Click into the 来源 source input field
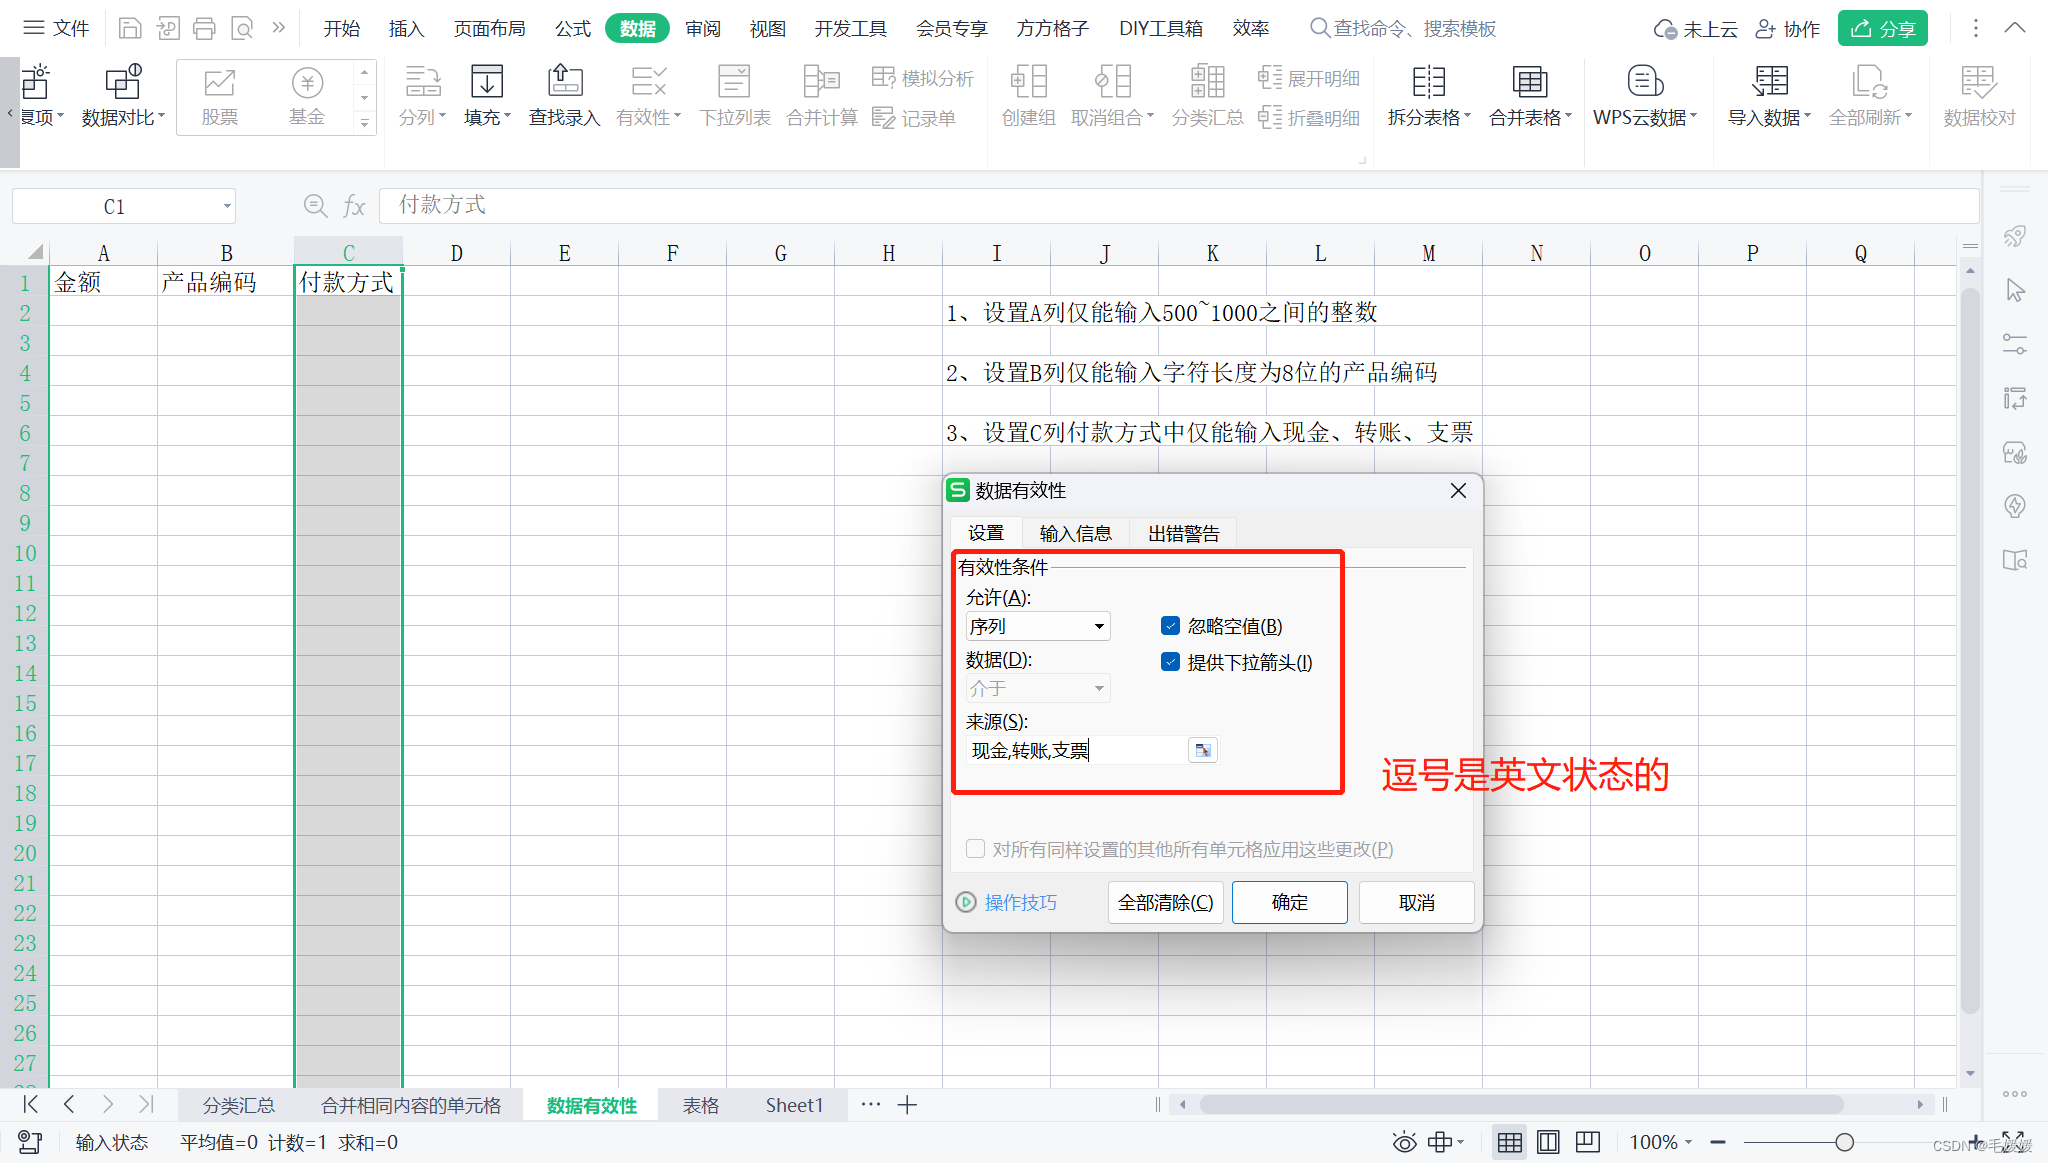The width and height of the screenshot is (2048, 1163). [x=1075, y=750]
